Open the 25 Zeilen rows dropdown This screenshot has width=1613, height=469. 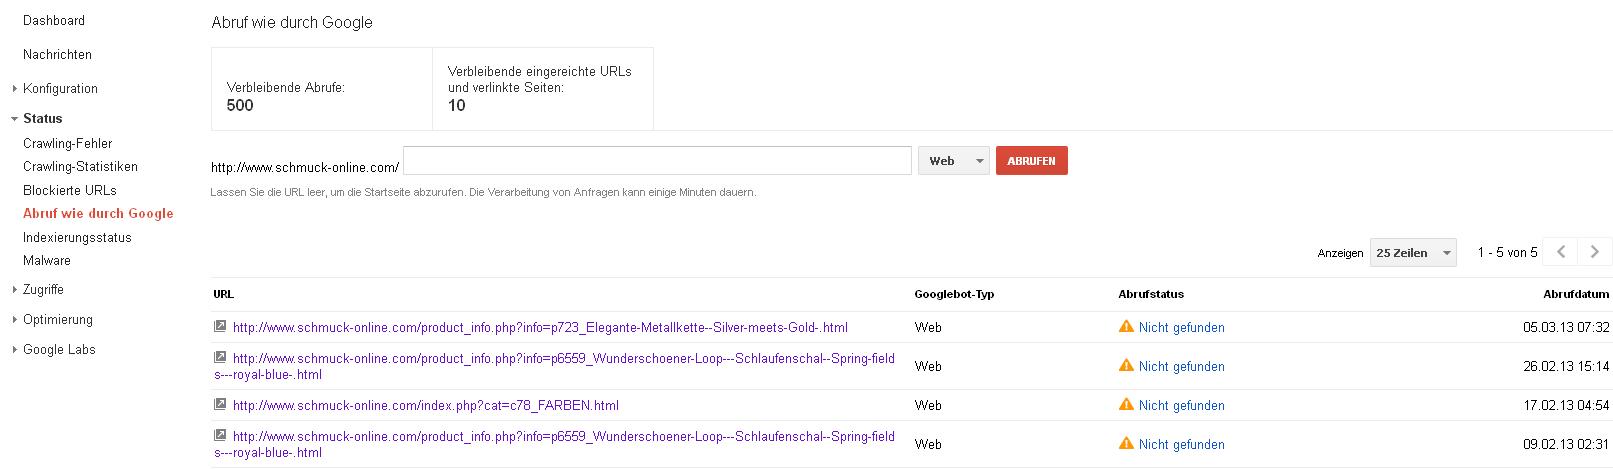[1413, 253]
